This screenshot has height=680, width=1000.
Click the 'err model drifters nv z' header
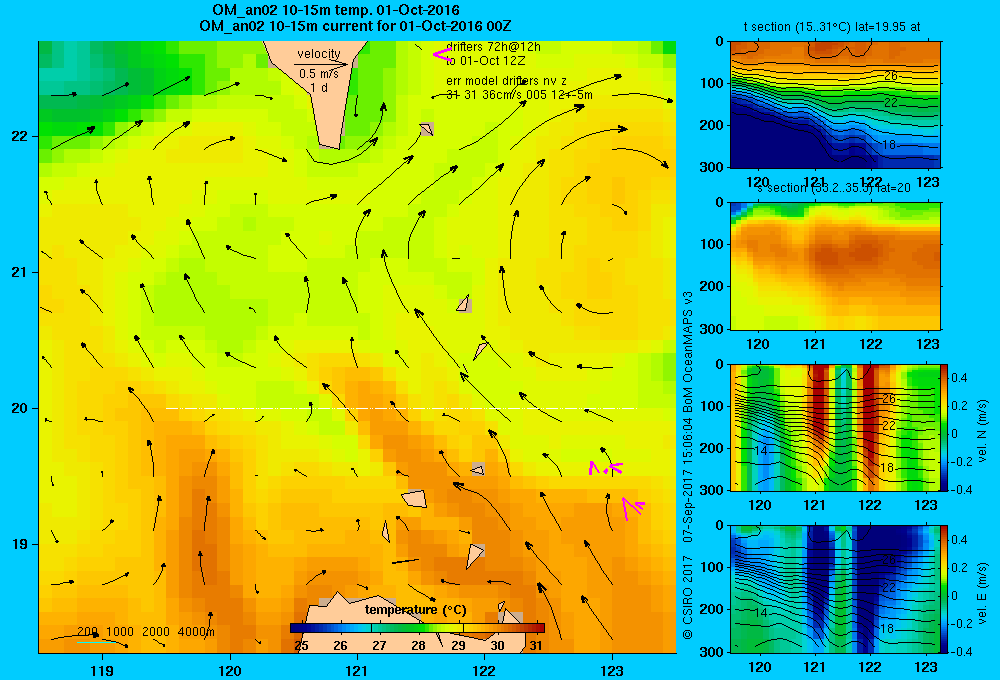[x=506, y=81]
